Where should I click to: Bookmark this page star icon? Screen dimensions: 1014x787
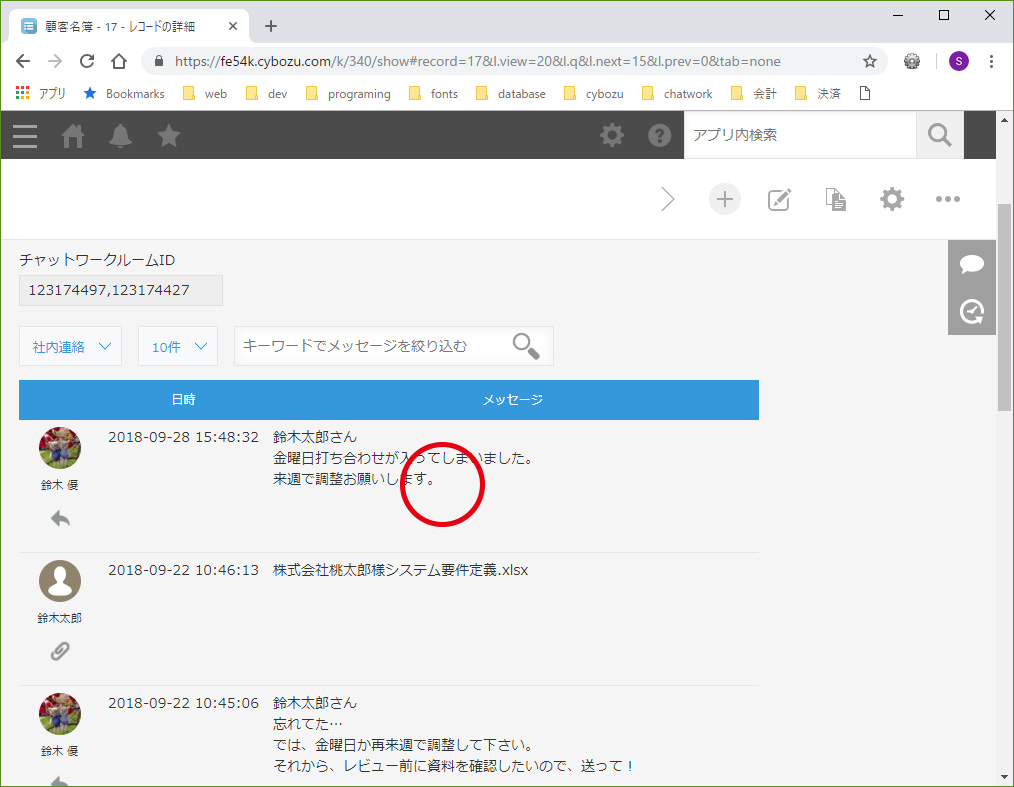(x=870, y=61)
